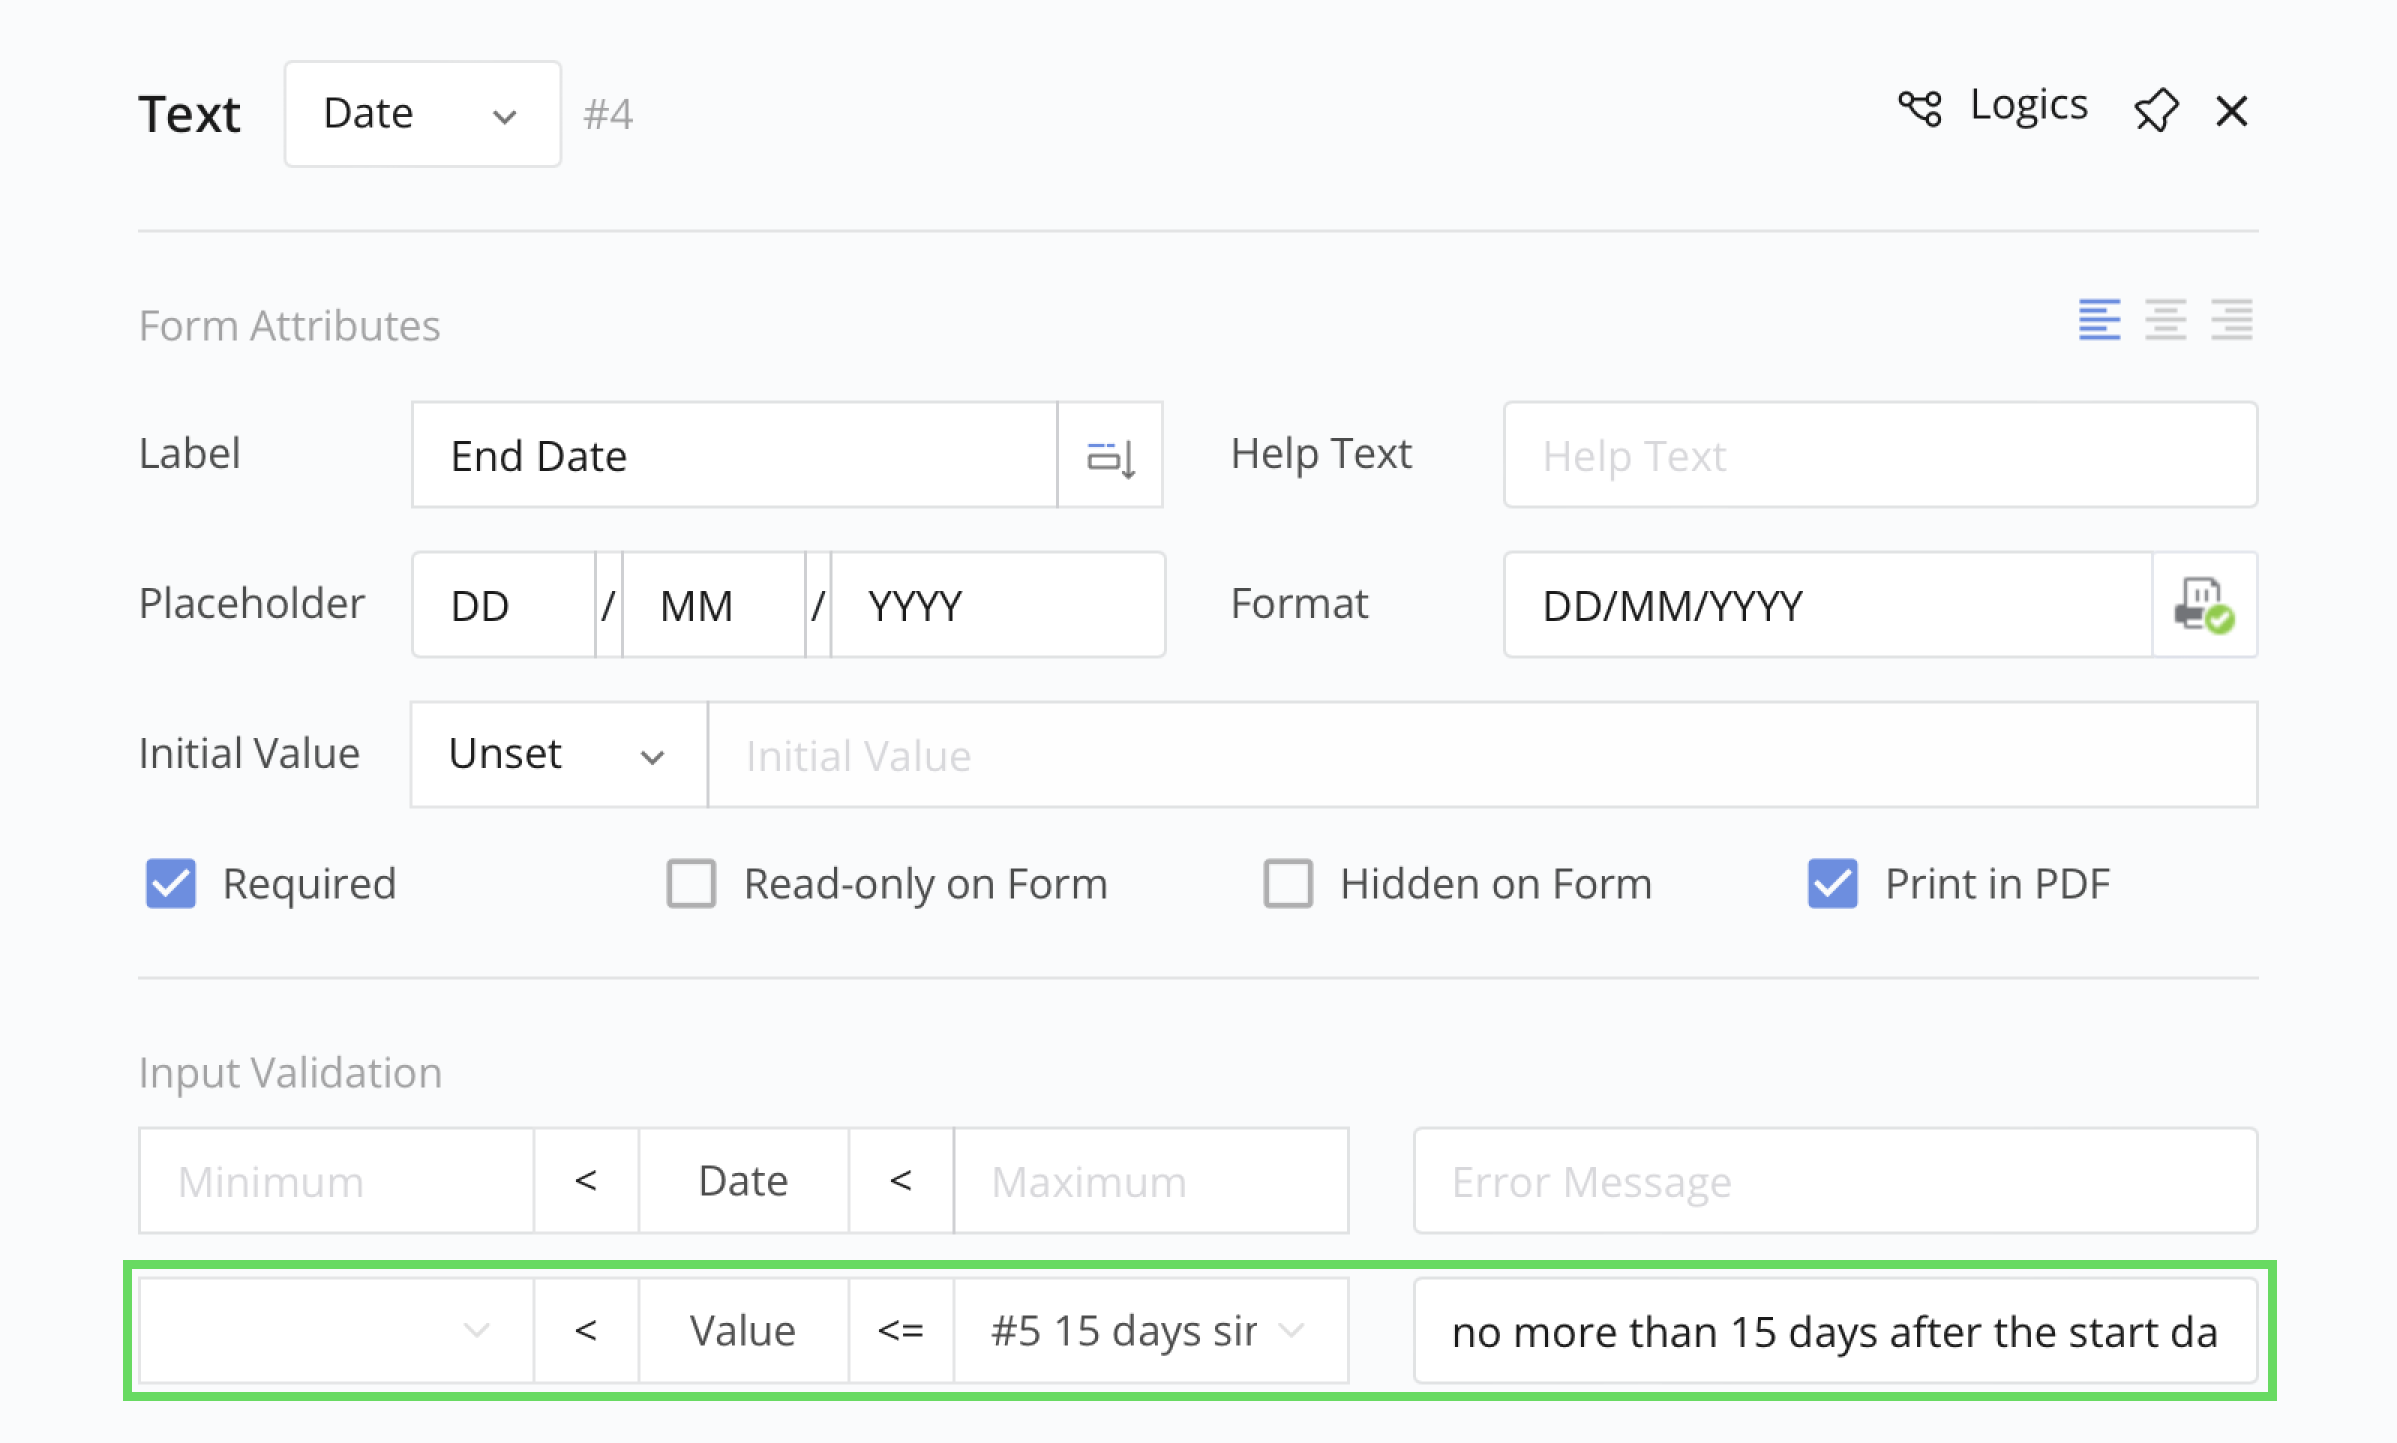
Task: Click the Logics flow icon
Action: [x=1919, y=108]
